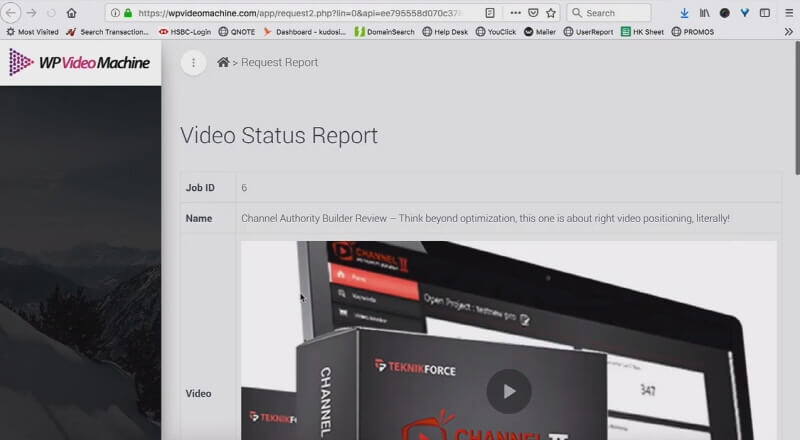Click the green padlock icon
This screenshot has width=800, height=440.
128,13
